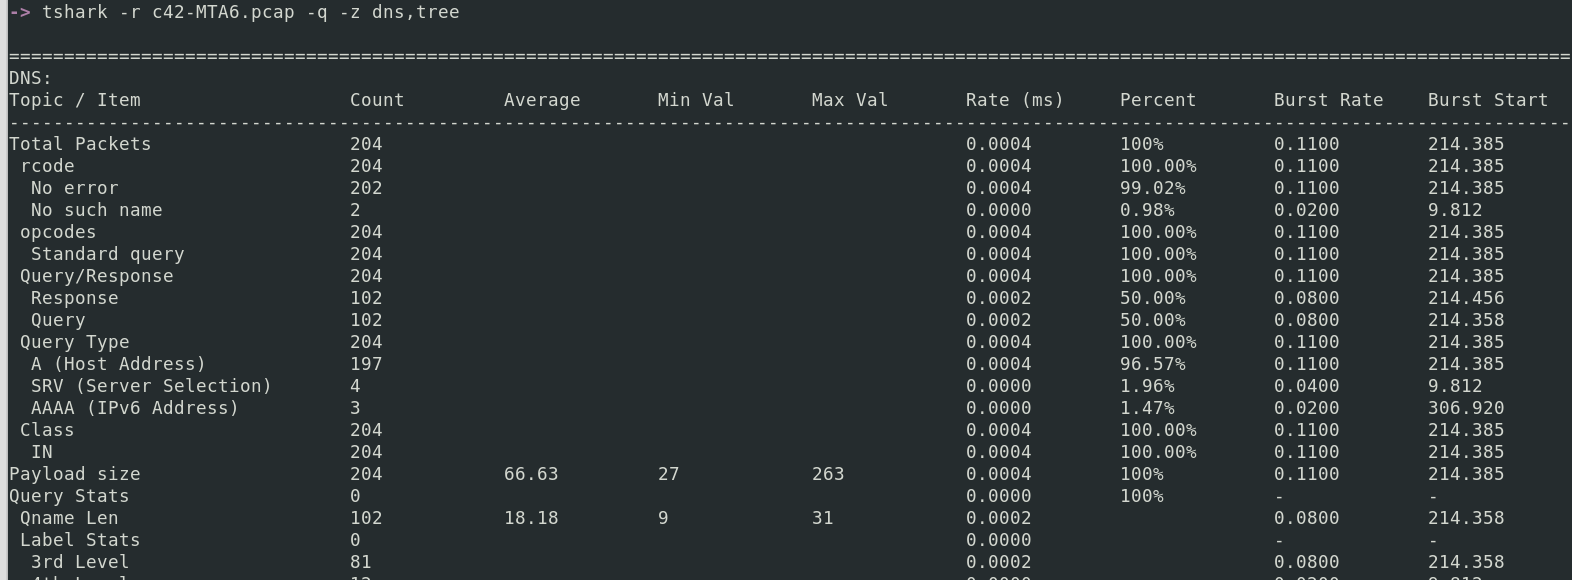The image size is (1572, 580).
Task: Click the 'Query Stats' row label
Action: click(x=69, y=496)
